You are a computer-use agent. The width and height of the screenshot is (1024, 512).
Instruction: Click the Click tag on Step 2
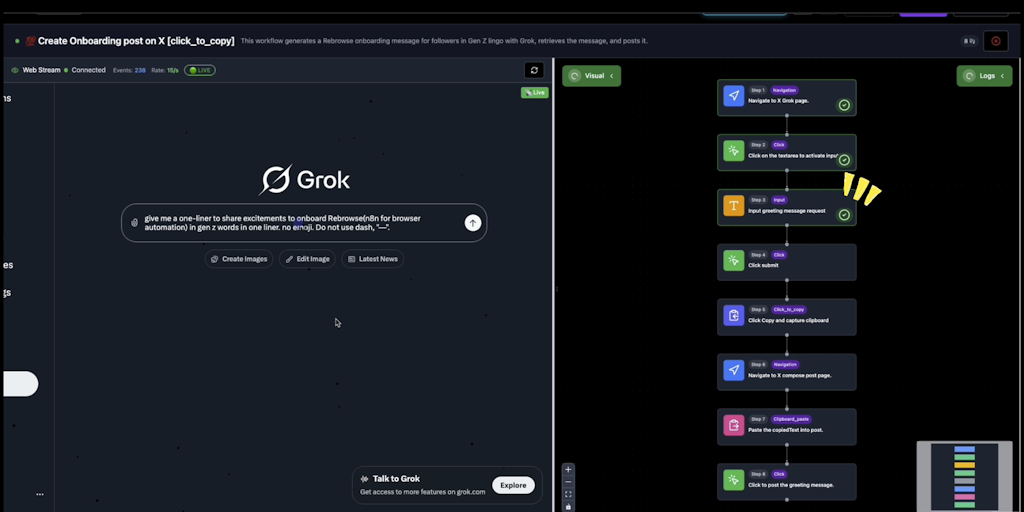(x=779, y=145)
